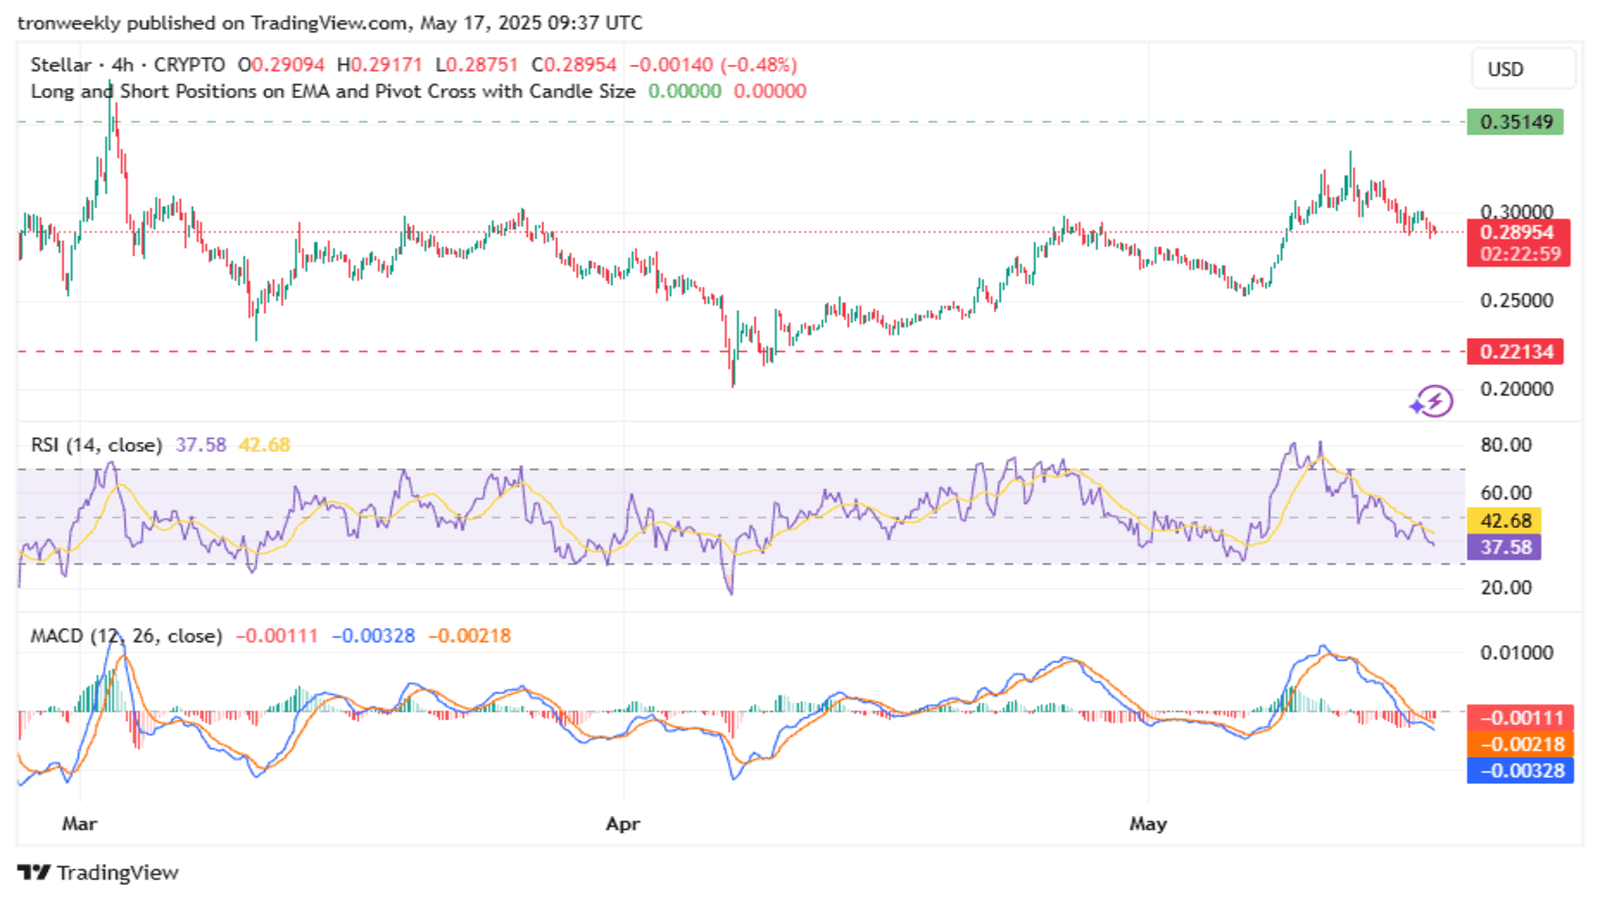Click the MACD line -0.00328 blue label
The height and width of the screenshot is (900, 1600).
tap(1520, 770)
